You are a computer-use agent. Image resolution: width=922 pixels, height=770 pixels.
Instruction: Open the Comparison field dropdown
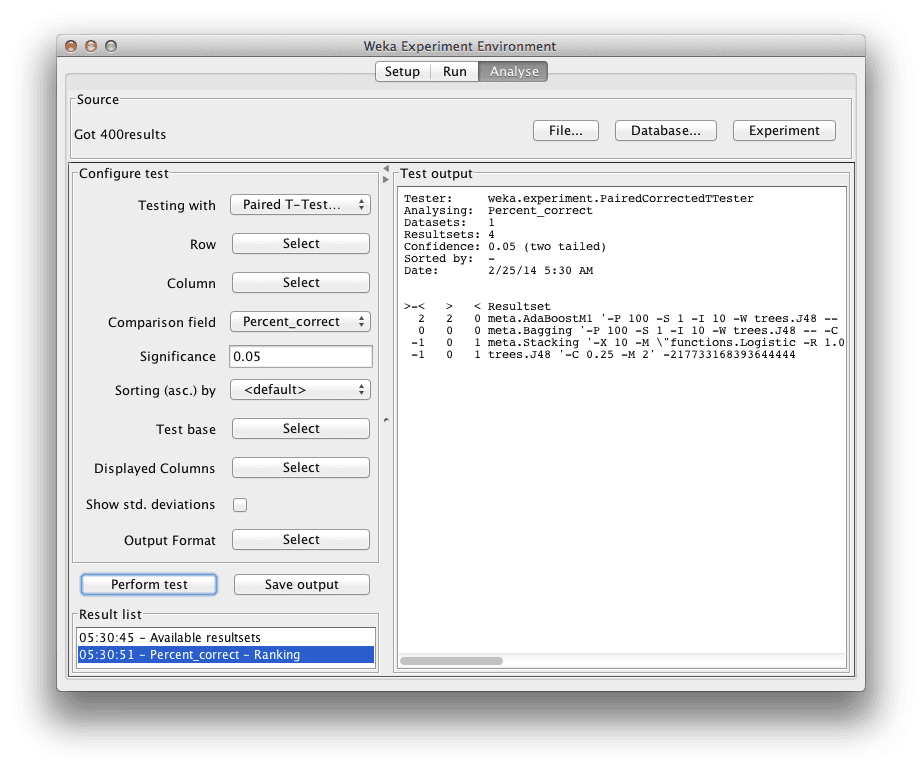300,322
